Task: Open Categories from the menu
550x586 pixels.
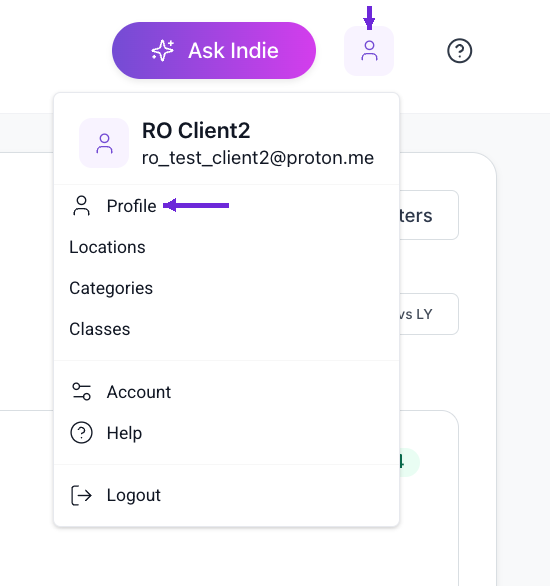Action: point(226,288)
